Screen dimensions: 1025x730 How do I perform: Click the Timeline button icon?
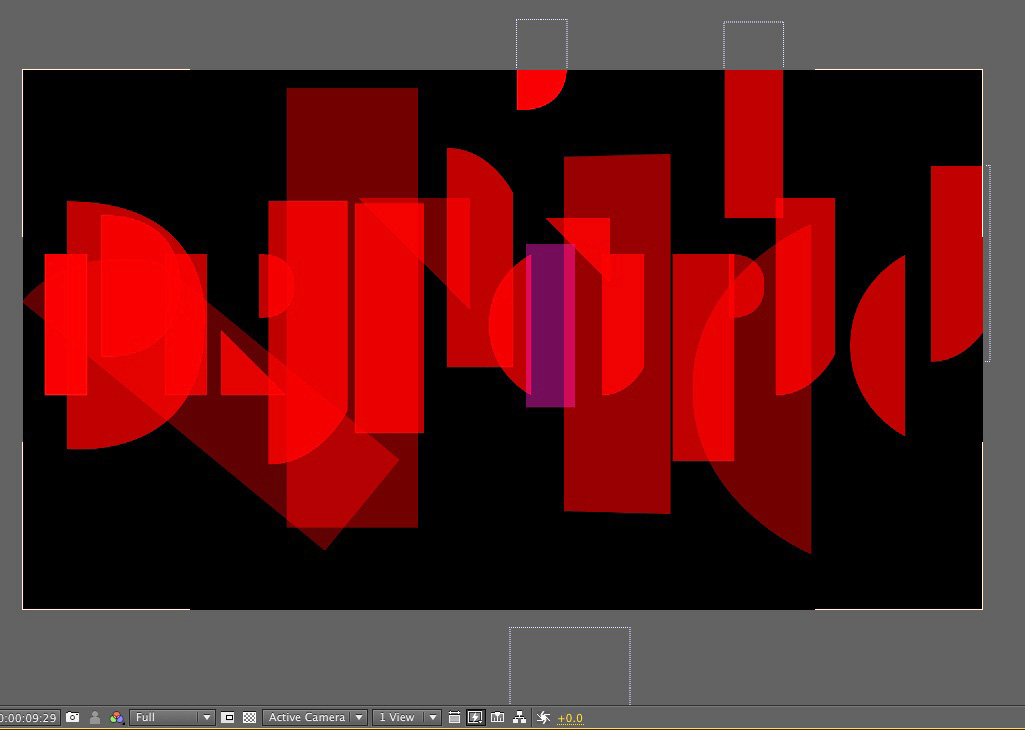click(x=497, y=718)
